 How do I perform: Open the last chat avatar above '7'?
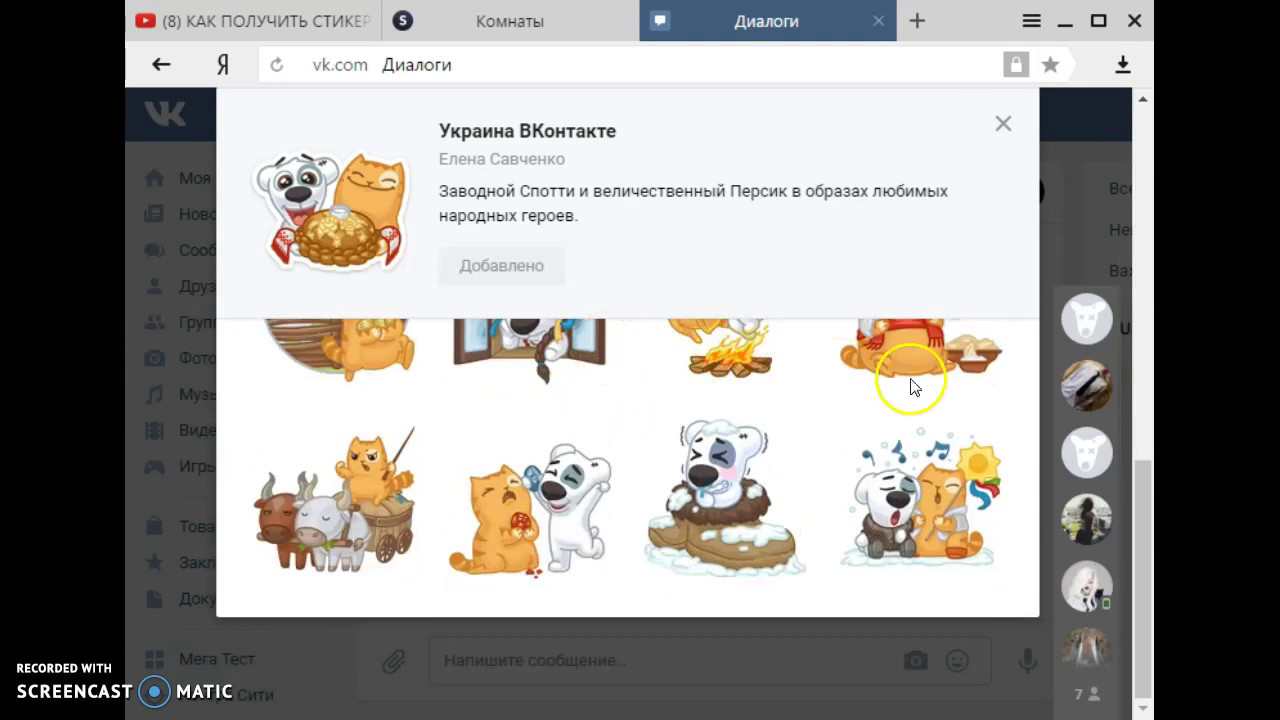click(x=1086, y=650)
